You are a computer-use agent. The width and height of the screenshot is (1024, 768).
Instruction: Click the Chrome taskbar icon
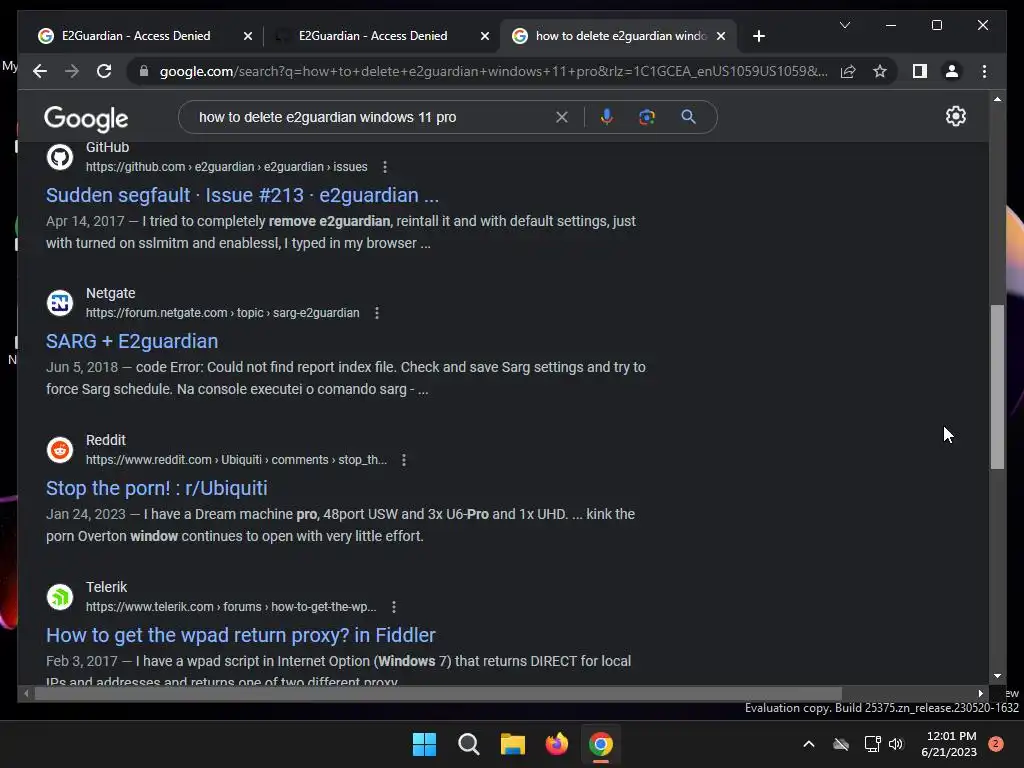[x=601, y=744]
